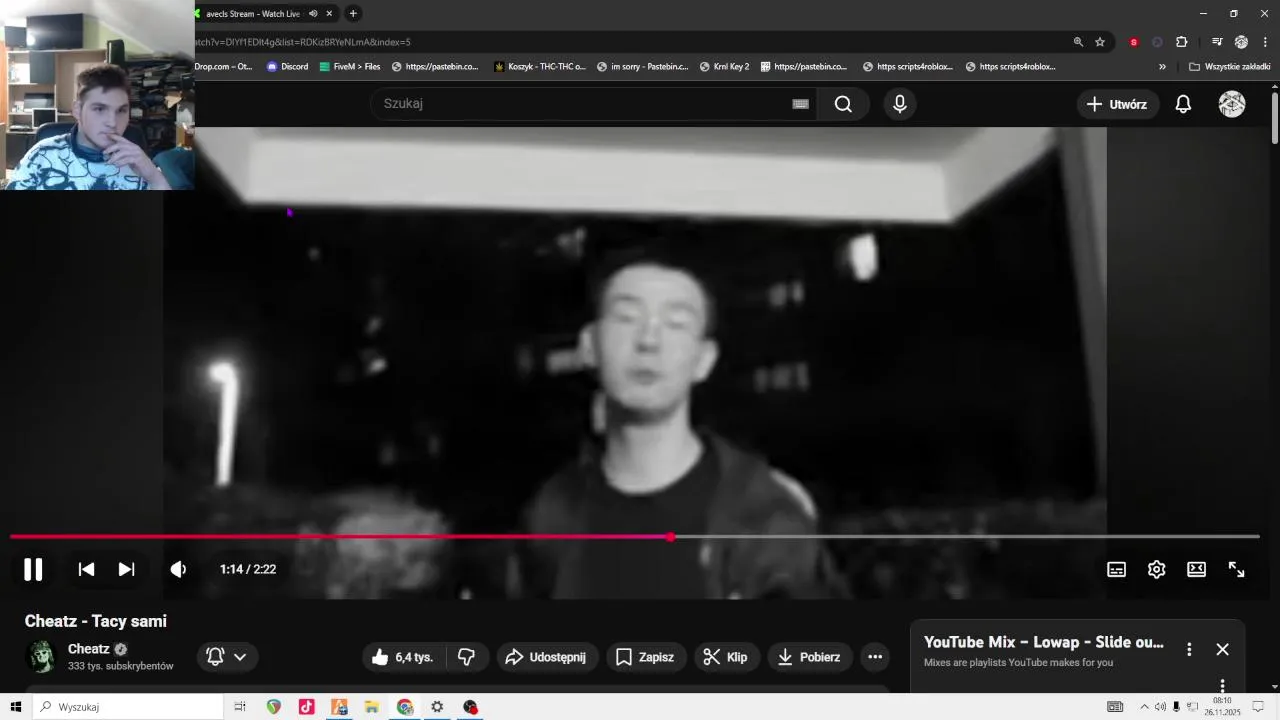Open the FiveM > Files bookmark

tap(350, 67)
